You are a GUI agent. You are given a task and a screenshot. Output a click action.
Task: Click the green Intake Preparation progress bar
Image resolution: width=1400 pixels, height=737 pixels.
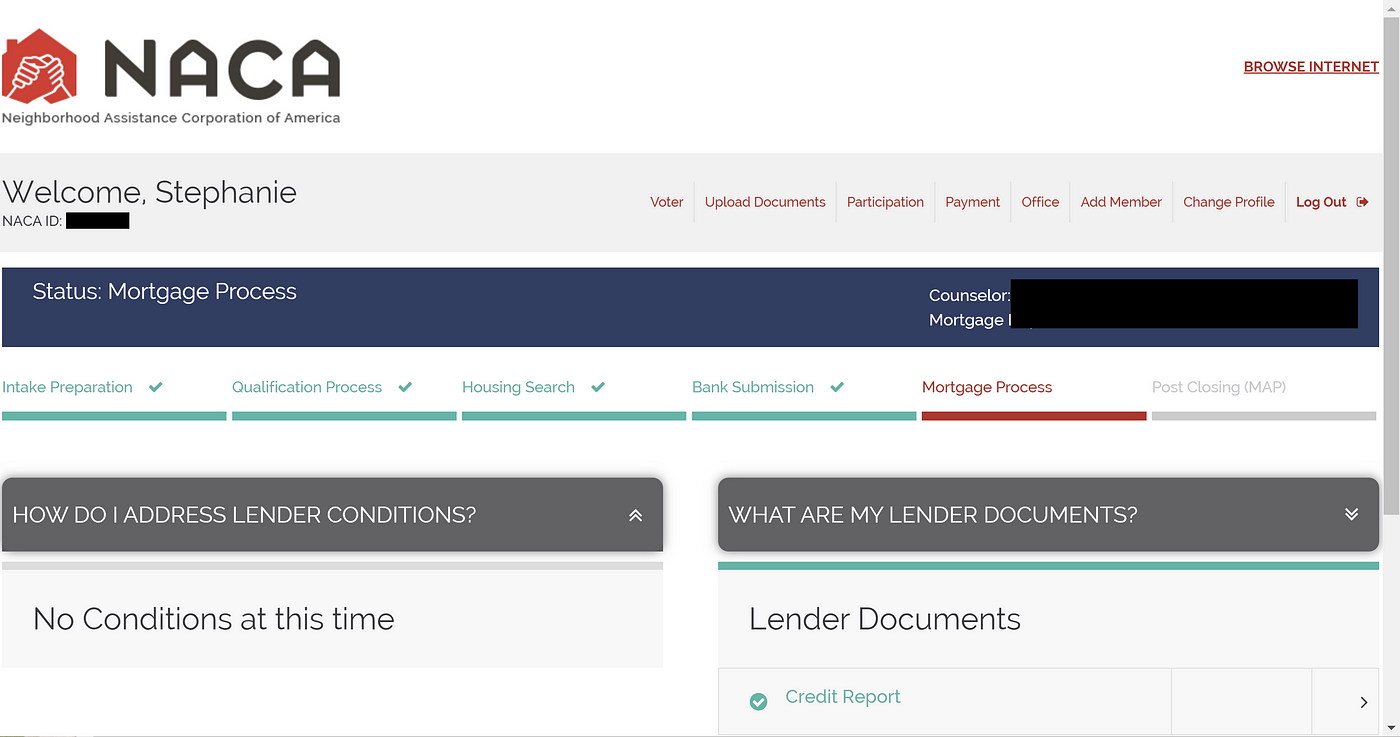tap(114, 416)
